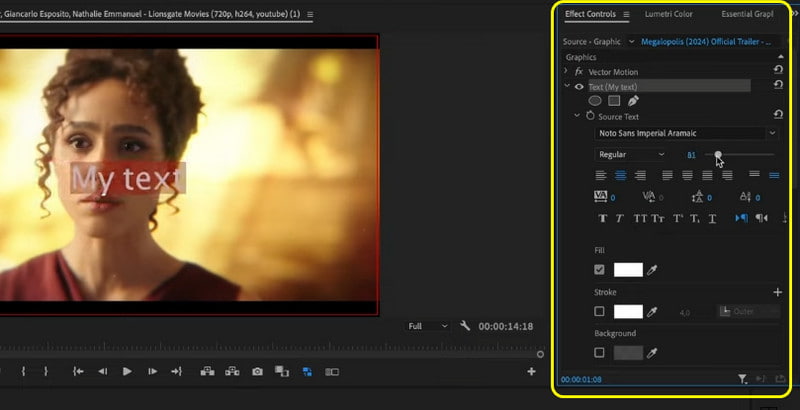This screenshot has width=800, height=410.
Task: Select the Effect Controls tab
Action: click(x=590, y=14)
